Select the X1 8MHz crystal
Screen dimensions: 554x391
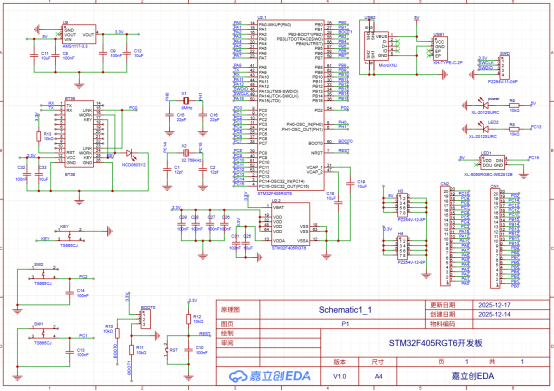(186, 101)
